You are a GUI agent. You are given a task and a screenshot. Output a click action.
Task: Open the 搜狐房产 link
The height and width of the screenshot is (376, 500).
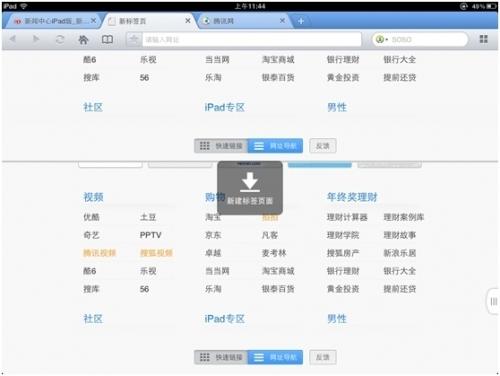pos(343,253)
